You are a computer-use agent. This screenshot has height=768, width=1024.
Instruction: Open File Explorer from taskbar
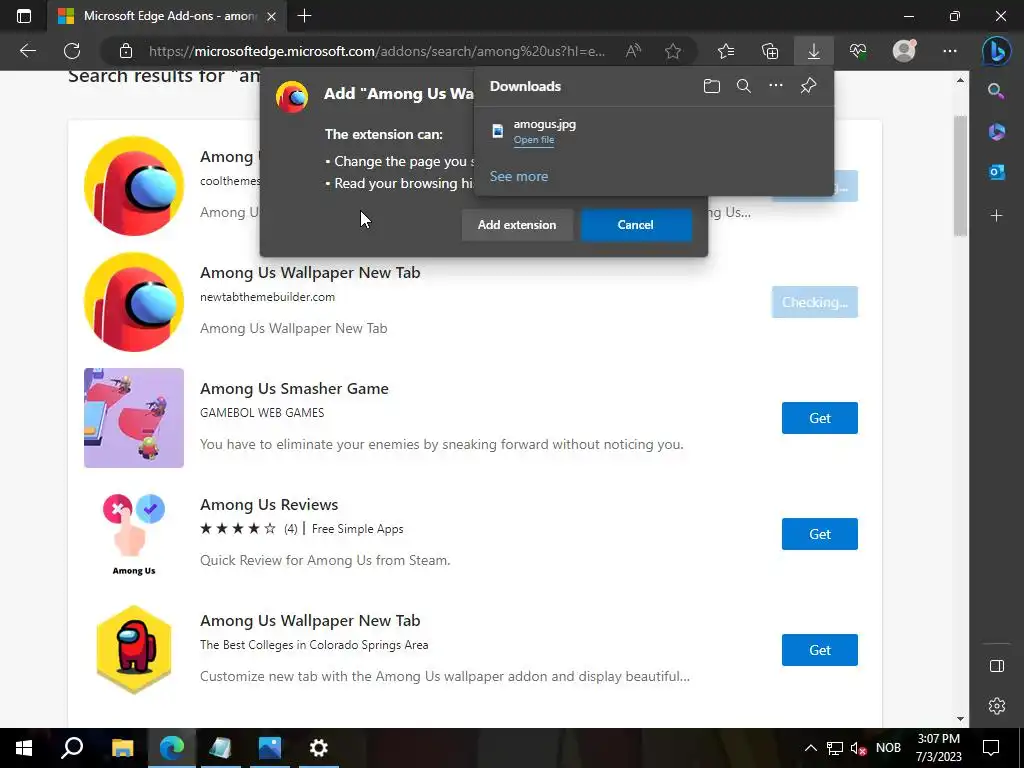tap(122, 748)
